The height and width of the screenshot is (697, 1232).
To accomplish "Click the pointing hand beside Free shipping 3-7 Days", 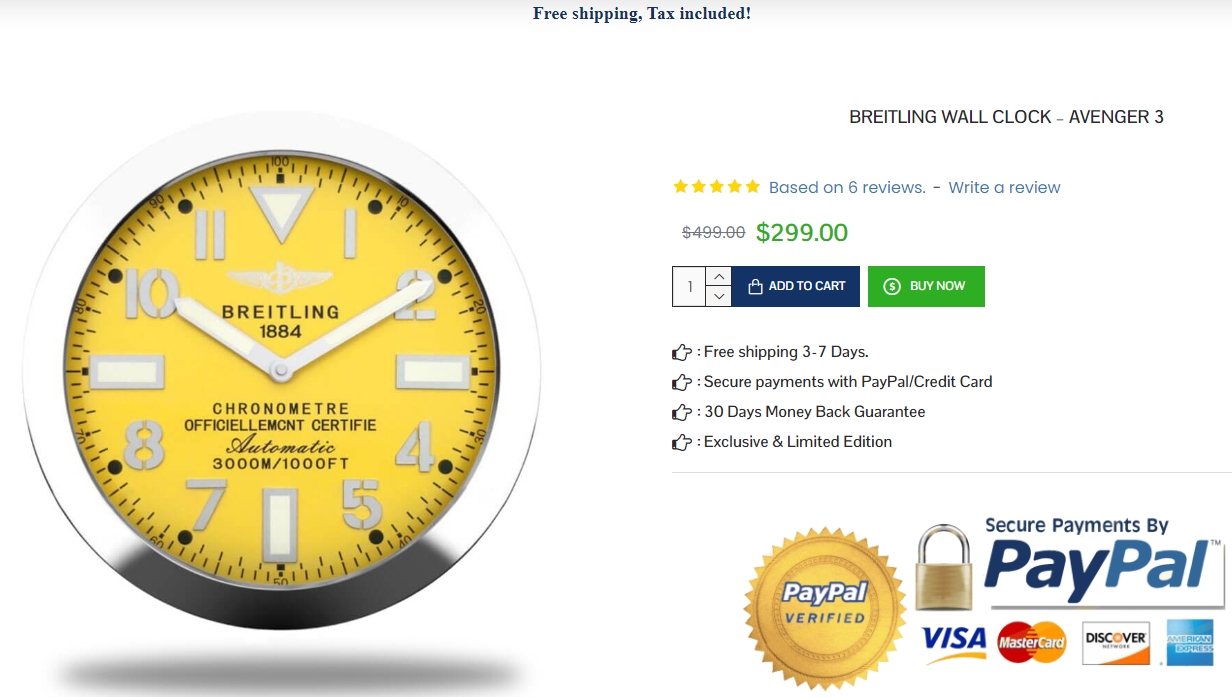I will pyautogui.click(x=682, y=352).
